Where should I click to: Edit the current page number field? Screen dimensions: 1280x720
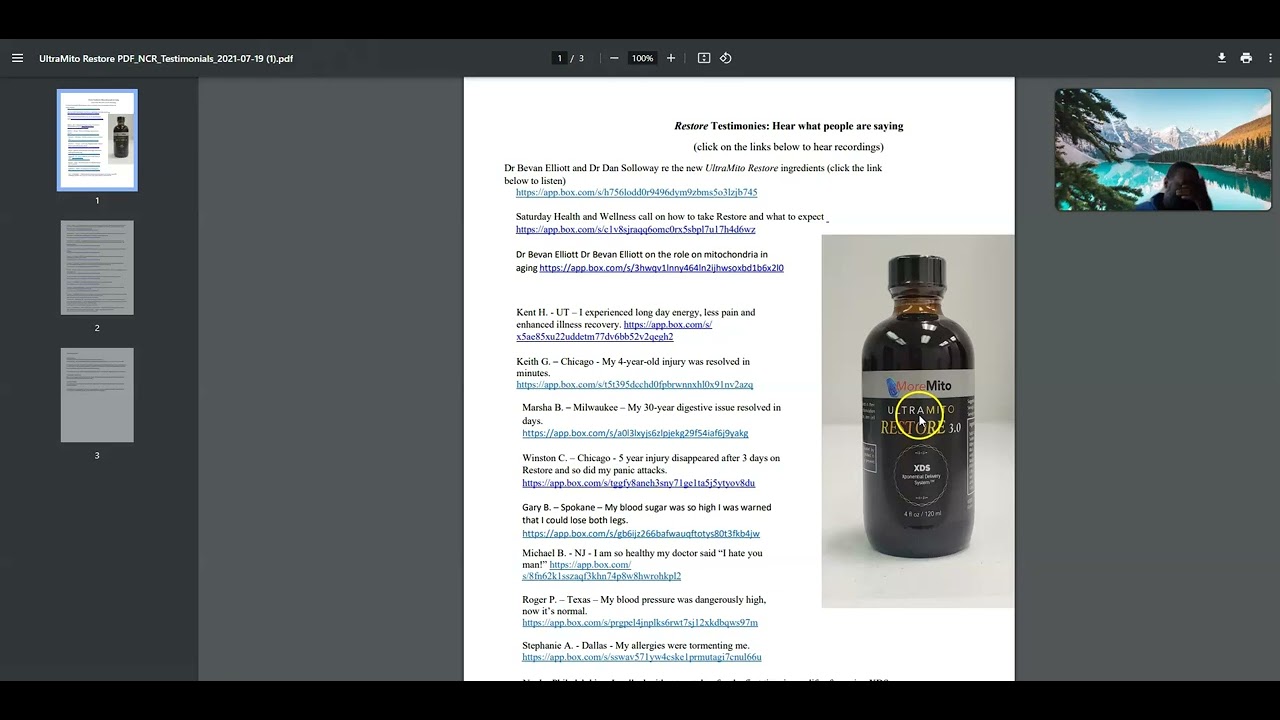point(560,58)
